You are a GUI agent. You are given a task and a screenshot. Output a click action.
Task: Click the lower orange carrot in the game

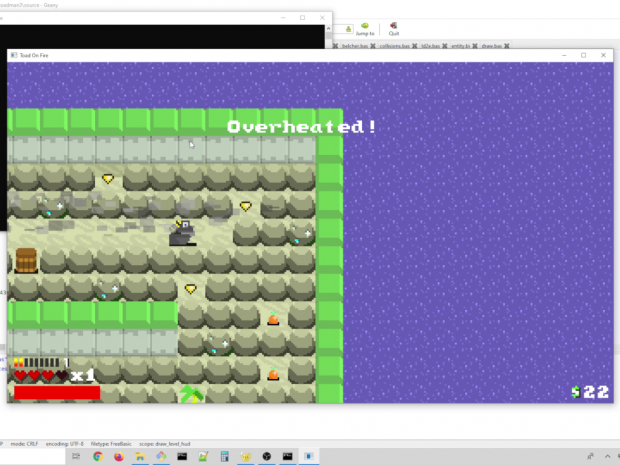(273, 374)
